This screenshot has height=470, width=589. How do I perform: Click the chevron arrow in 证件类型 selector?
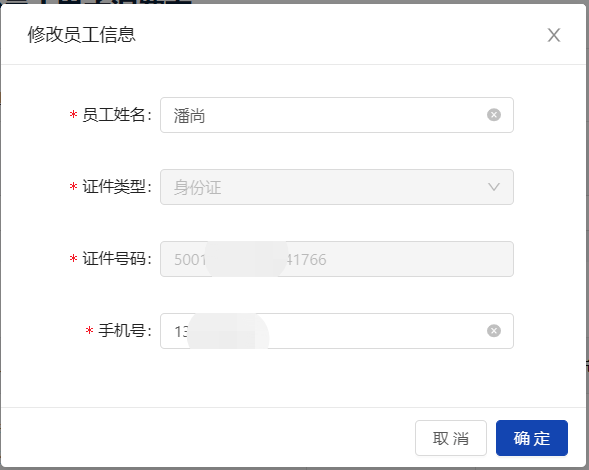494,187
